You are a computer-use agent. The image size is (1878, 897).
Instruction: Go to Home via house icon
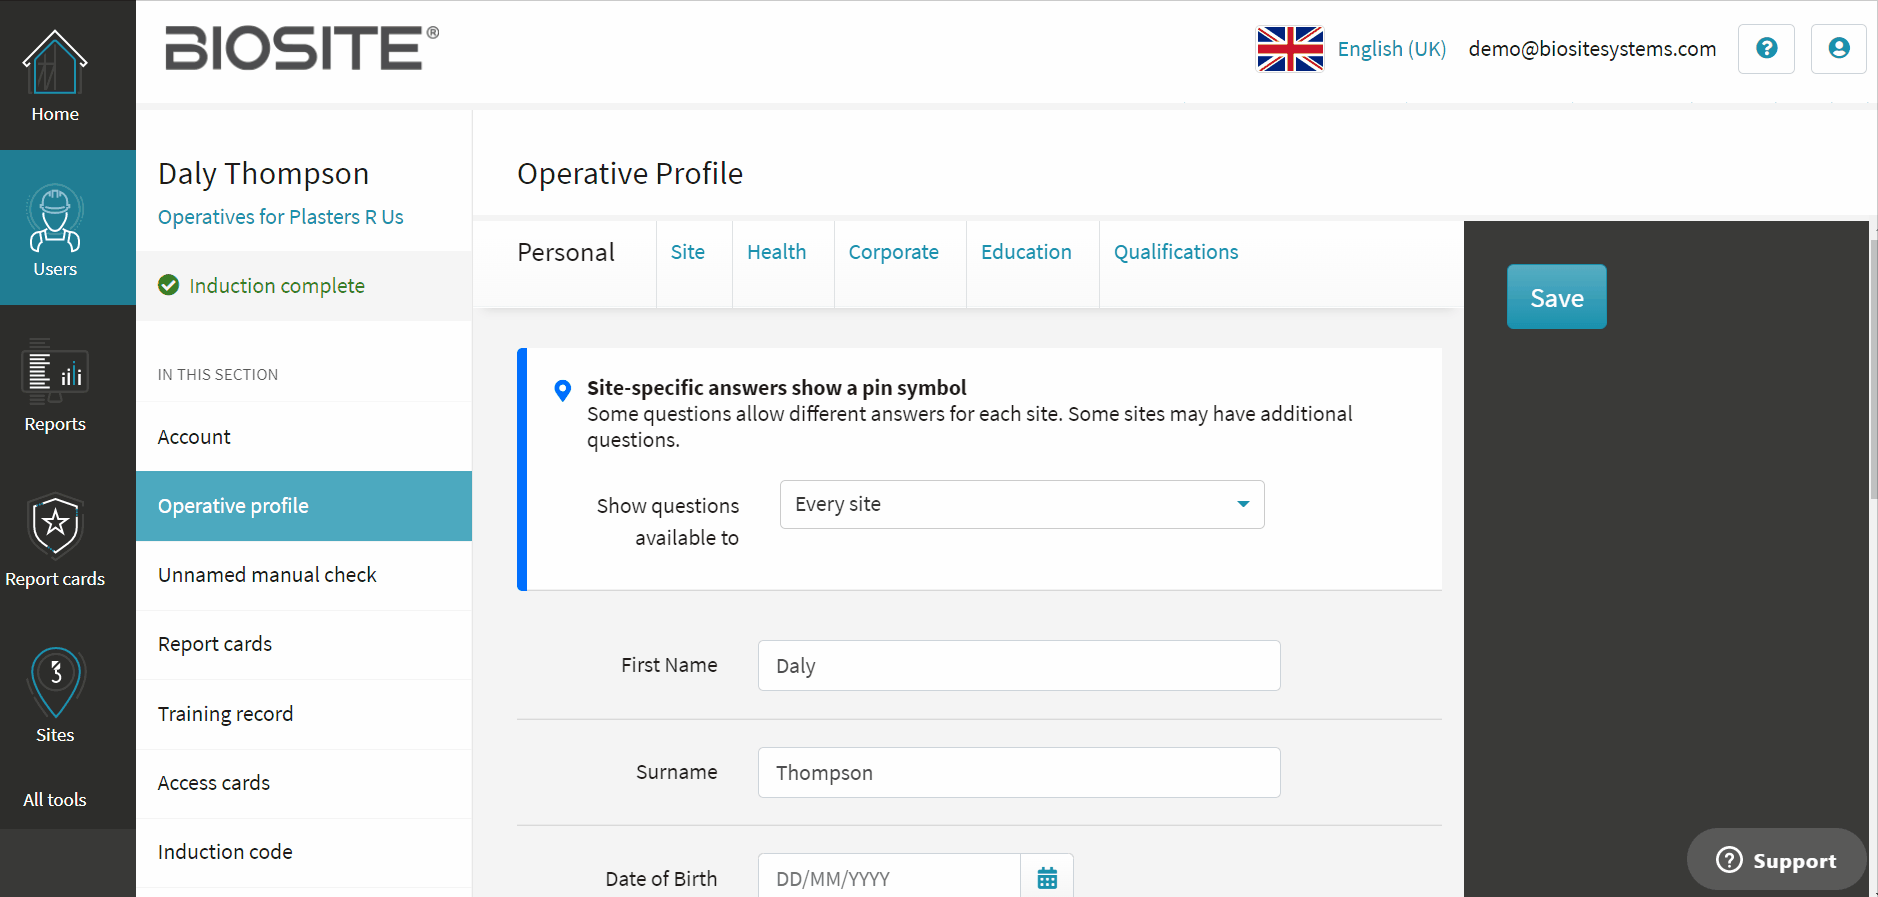[55, 62]
